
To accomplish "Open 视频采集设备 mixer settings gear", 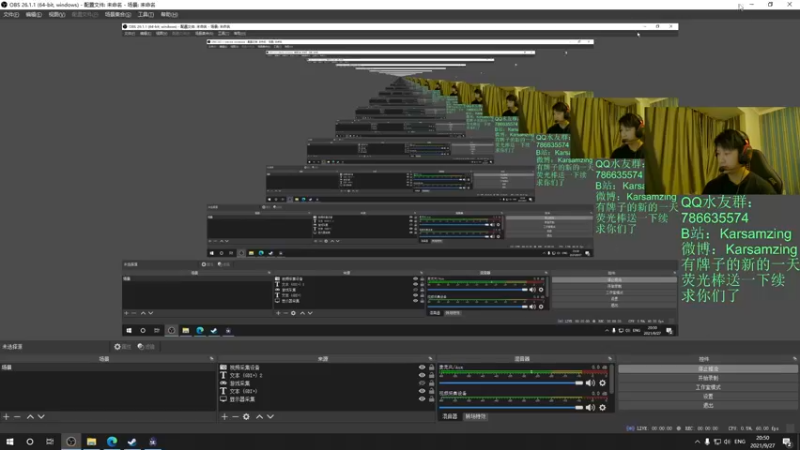I will point(603,408).
